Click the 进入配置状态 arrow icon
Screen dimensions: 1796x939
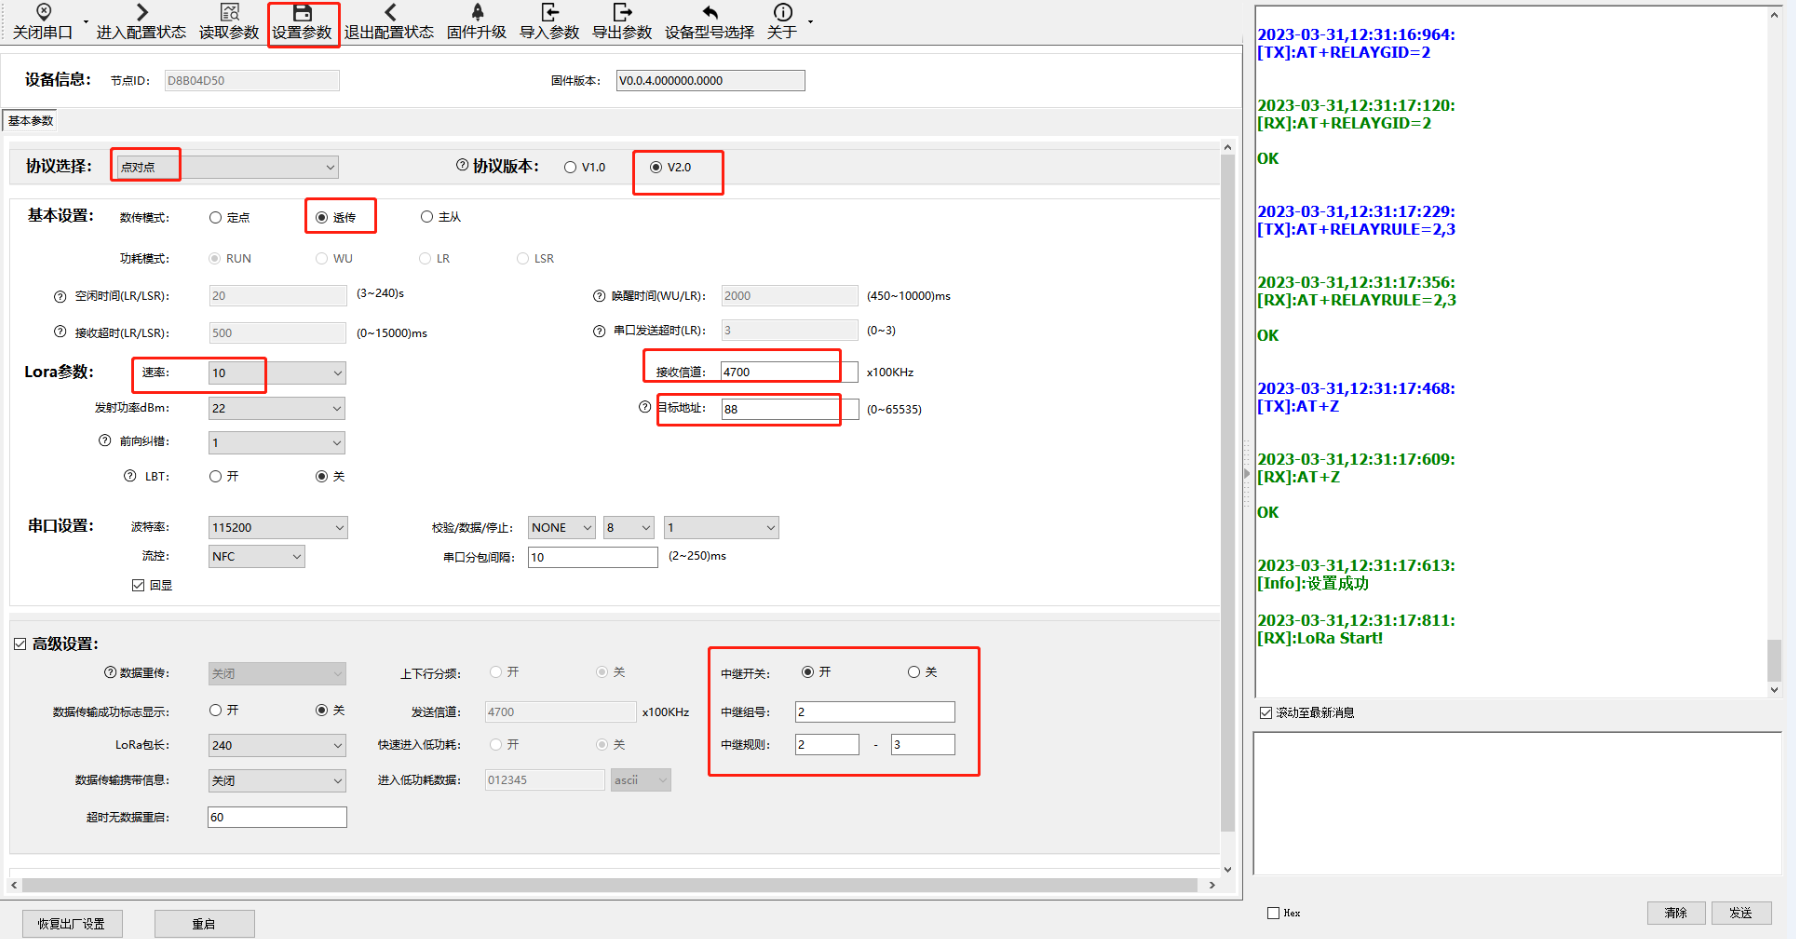point(141,13)
